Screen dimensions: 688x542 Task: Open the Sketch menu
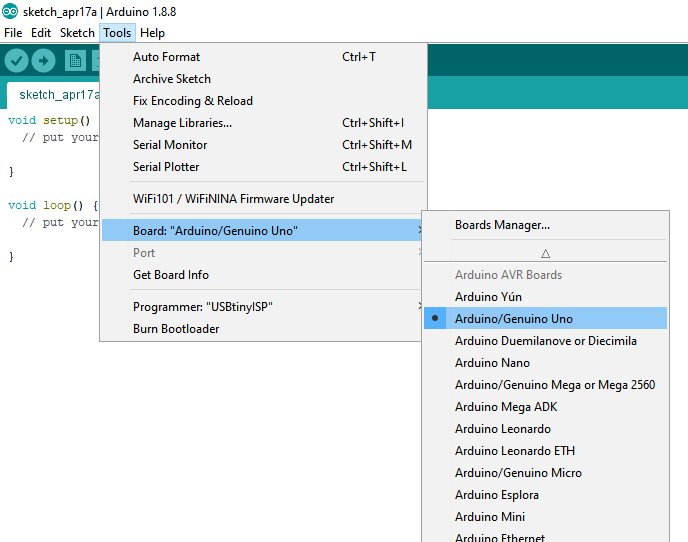[77, 33]
